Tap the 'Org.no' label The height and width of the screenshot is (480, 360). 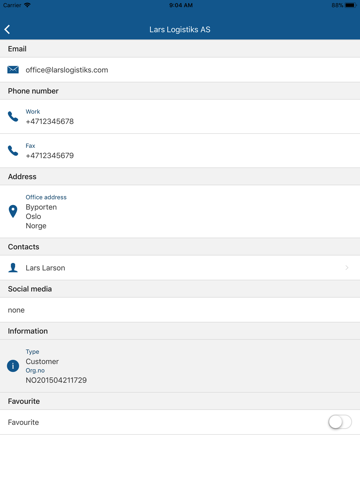(35, 371)
